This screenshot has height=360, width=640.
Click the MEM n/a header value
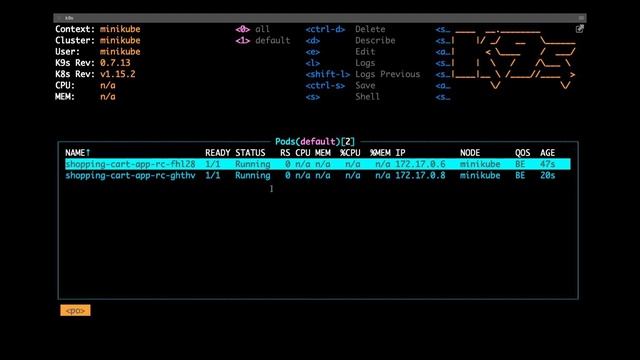pyautogui.click(x=108, y=97)
